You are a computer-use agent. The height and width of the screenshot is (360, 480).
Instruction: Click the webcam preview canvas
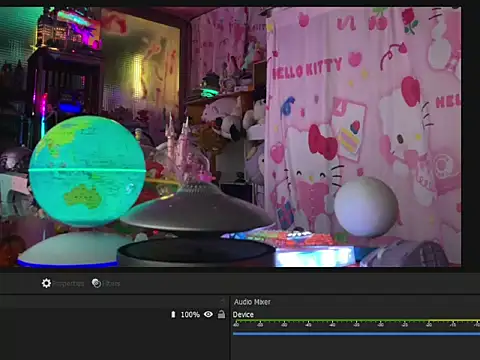(x=231, y=137)
